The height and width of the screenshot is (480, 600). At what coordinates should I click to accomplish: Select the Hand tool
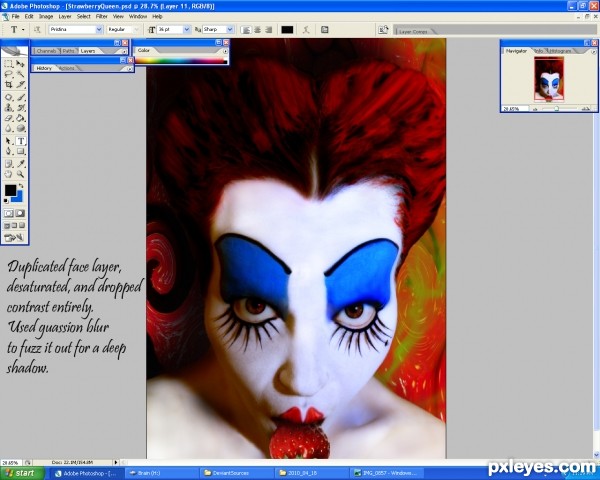9,175
